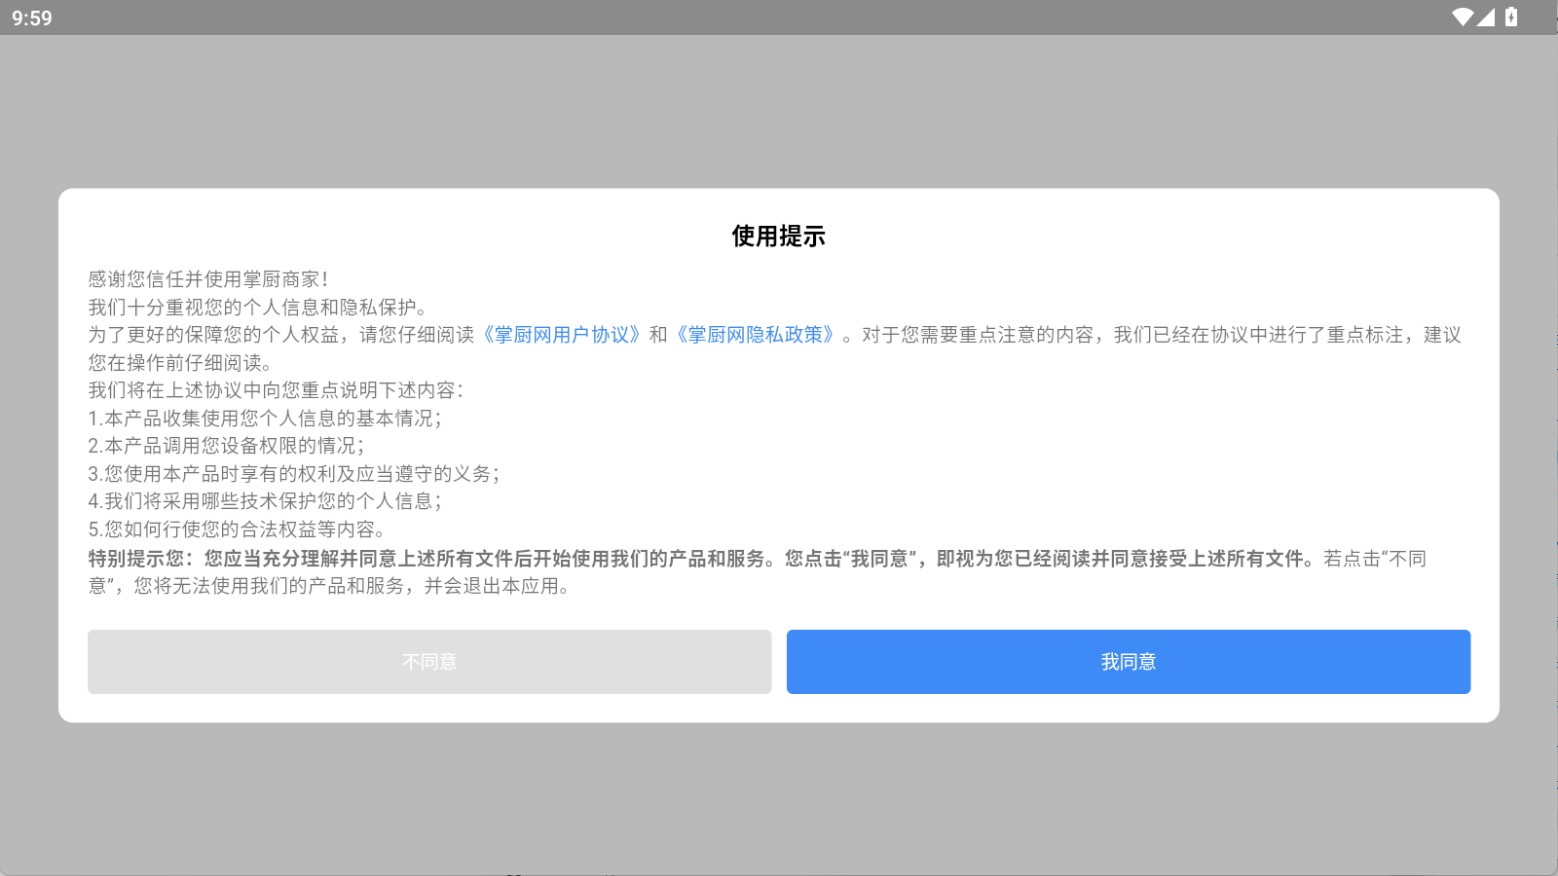Open the 《掌厨网隐私政策》 link

pyautogui.click(x=755, y=335)
